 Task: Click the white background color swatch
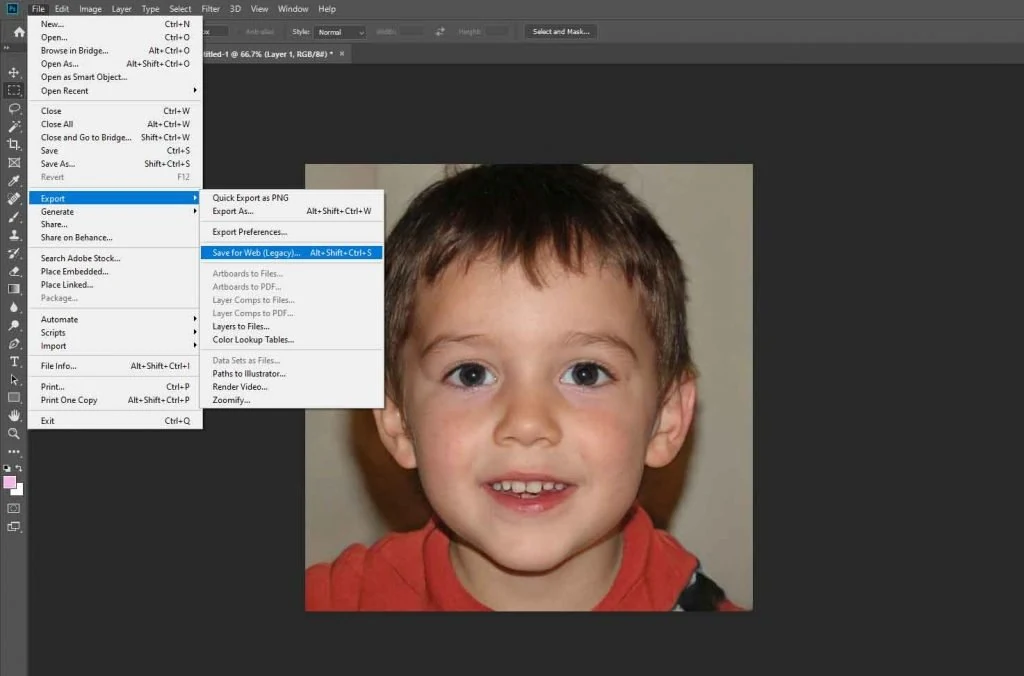click(x=19, y=491)
